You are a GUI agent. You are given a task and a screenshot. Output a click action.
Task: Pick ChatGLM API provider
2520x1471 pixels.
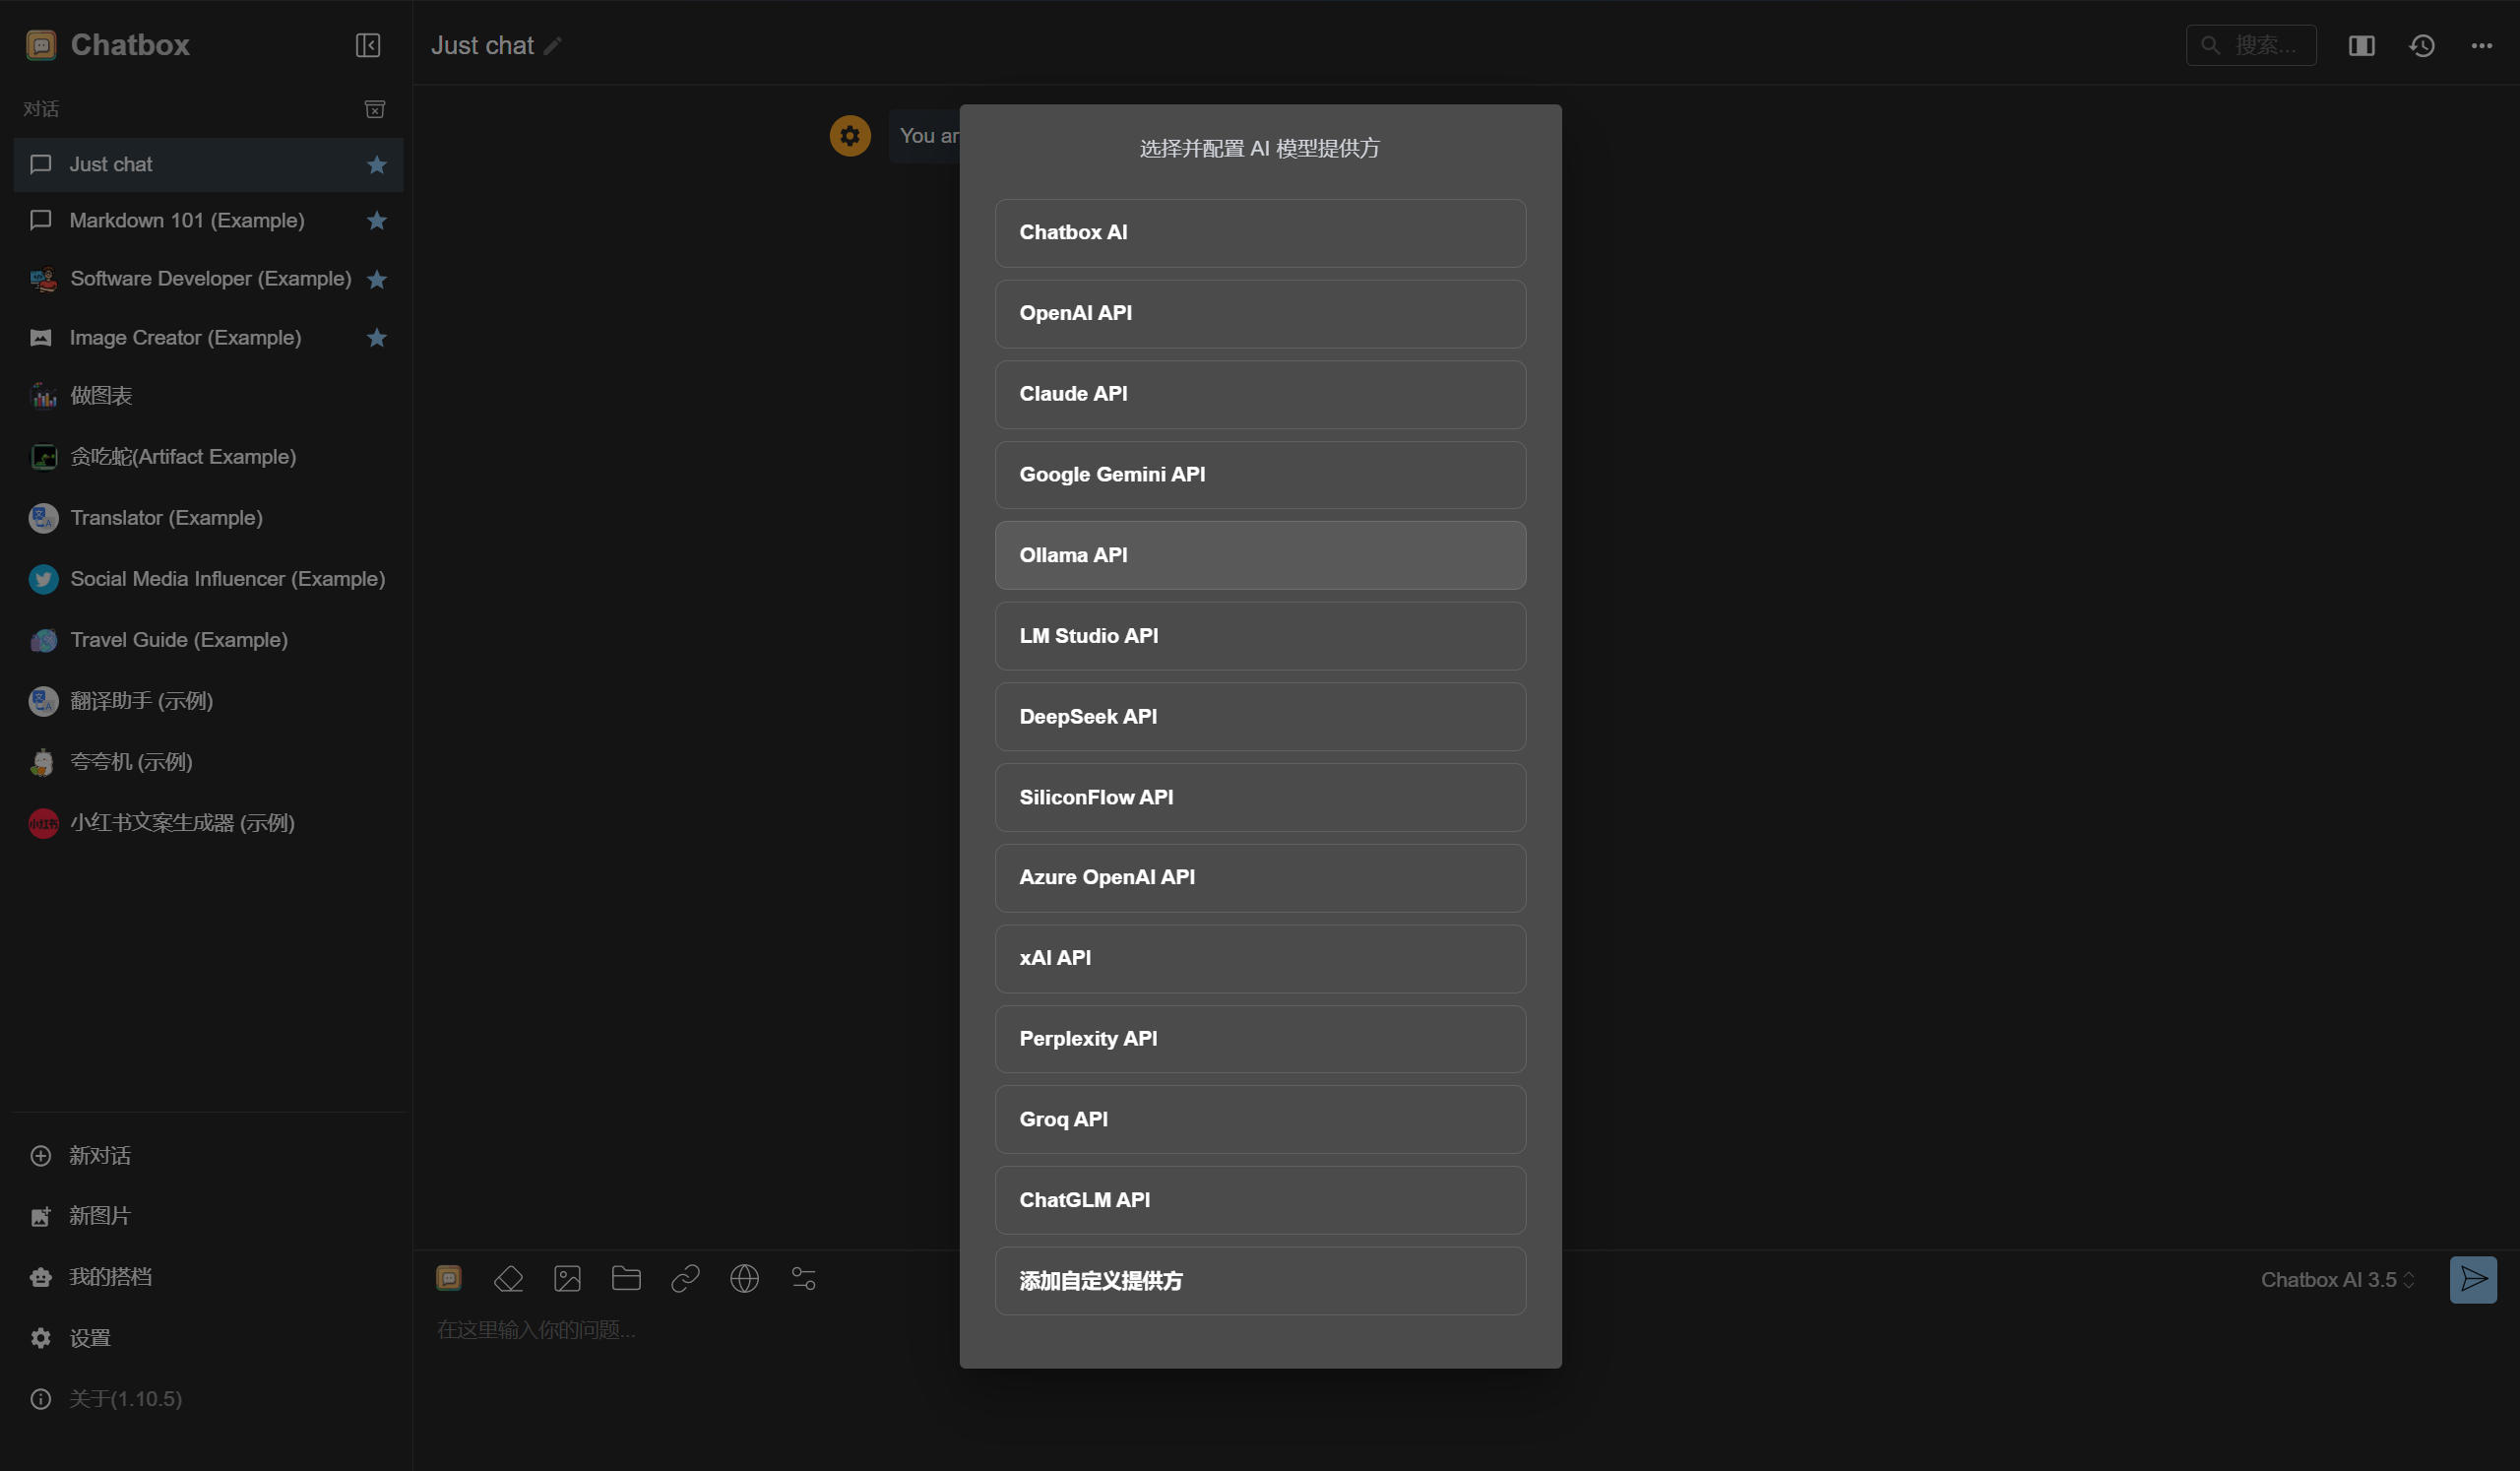pyautogui.click(x=1260, y=1200)
